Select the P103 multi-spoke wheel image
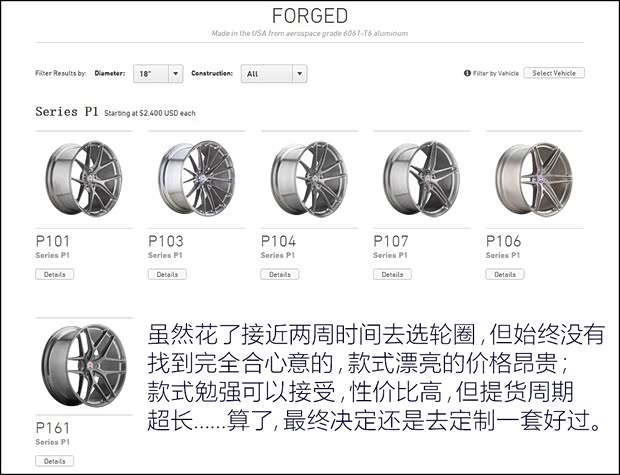 point(197,179)
